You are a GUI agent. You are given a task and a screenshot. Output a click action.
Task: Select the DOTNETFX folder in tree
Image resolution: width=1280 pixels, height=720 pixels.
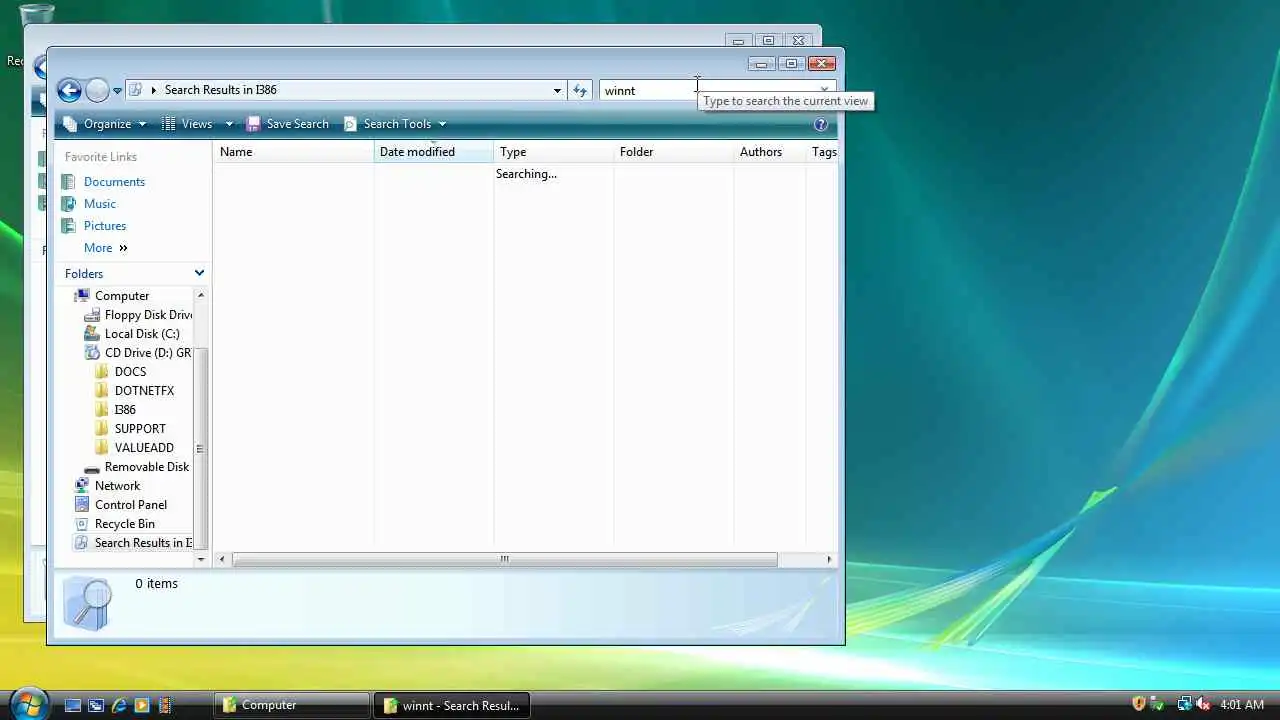[144, 391]
